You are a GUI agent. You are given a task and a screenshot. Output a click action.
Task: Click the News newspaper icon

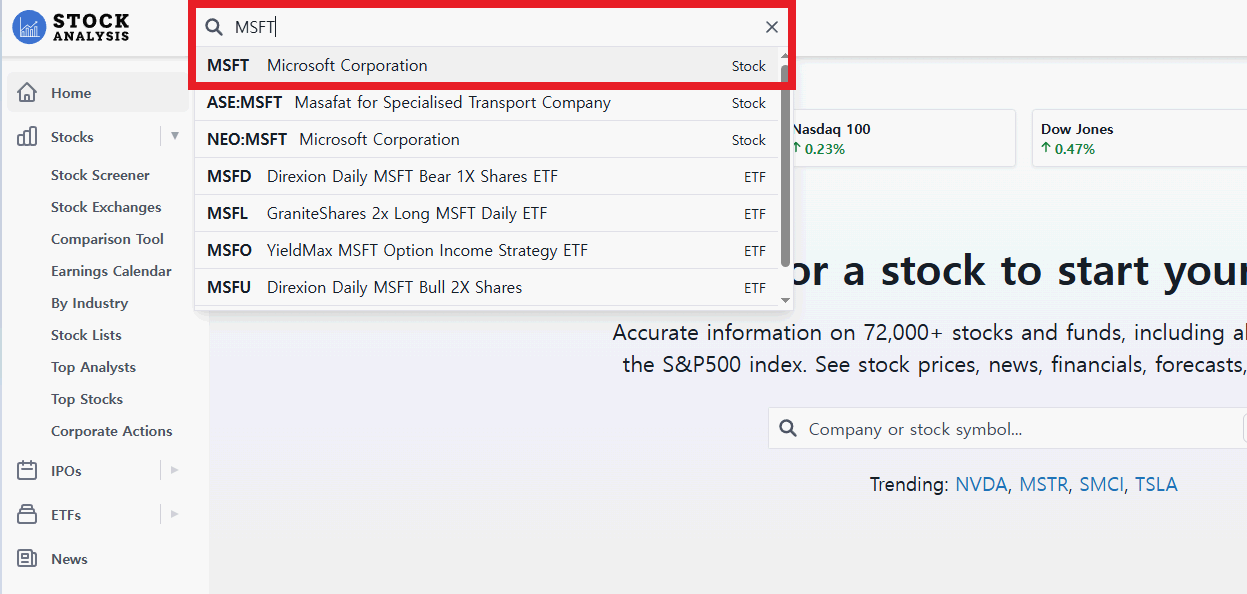click(x=27, y=559)
